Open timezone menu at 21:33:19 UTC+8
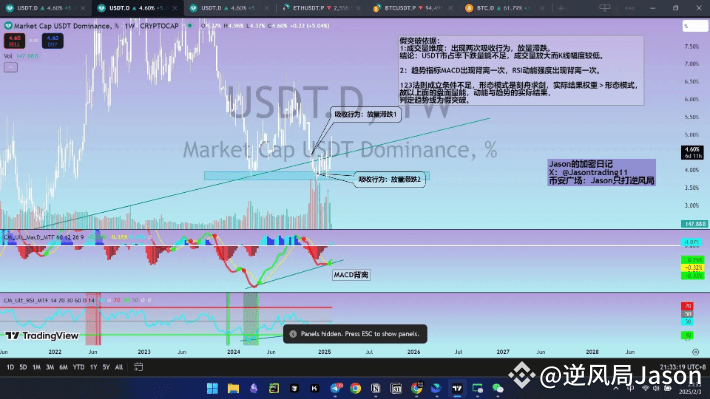This screenshot has width=710, height=399. [682, 367]
